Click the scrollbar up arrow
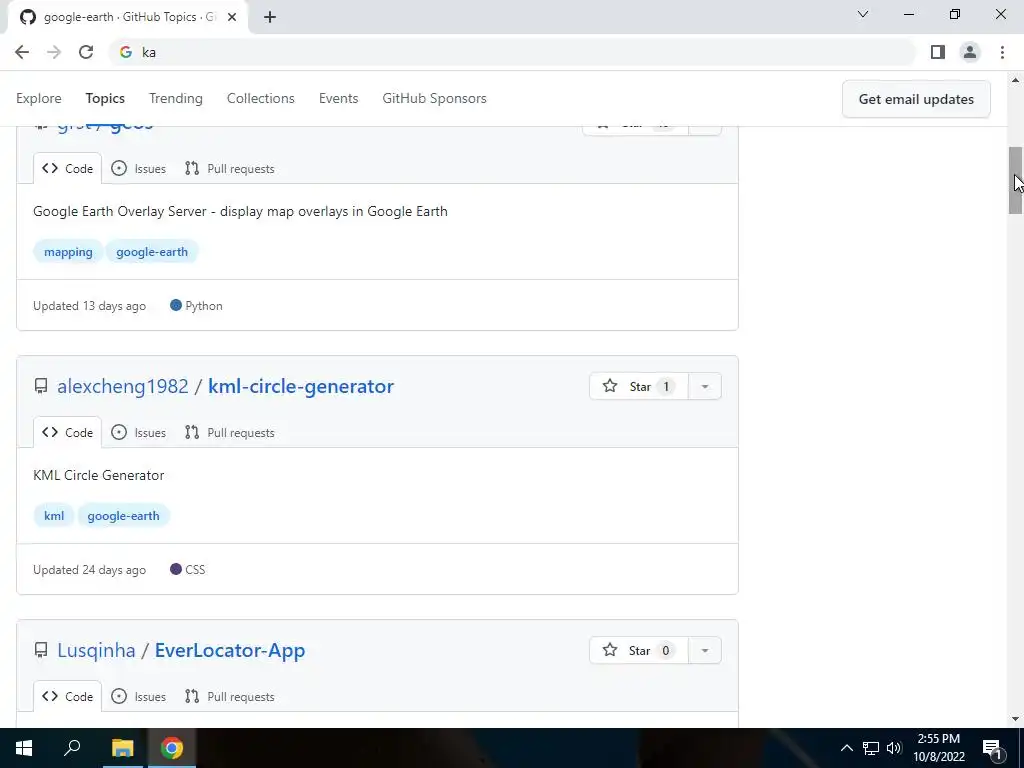The image size is (1024, 768). pyautogui.click(x=1015, y=80)
